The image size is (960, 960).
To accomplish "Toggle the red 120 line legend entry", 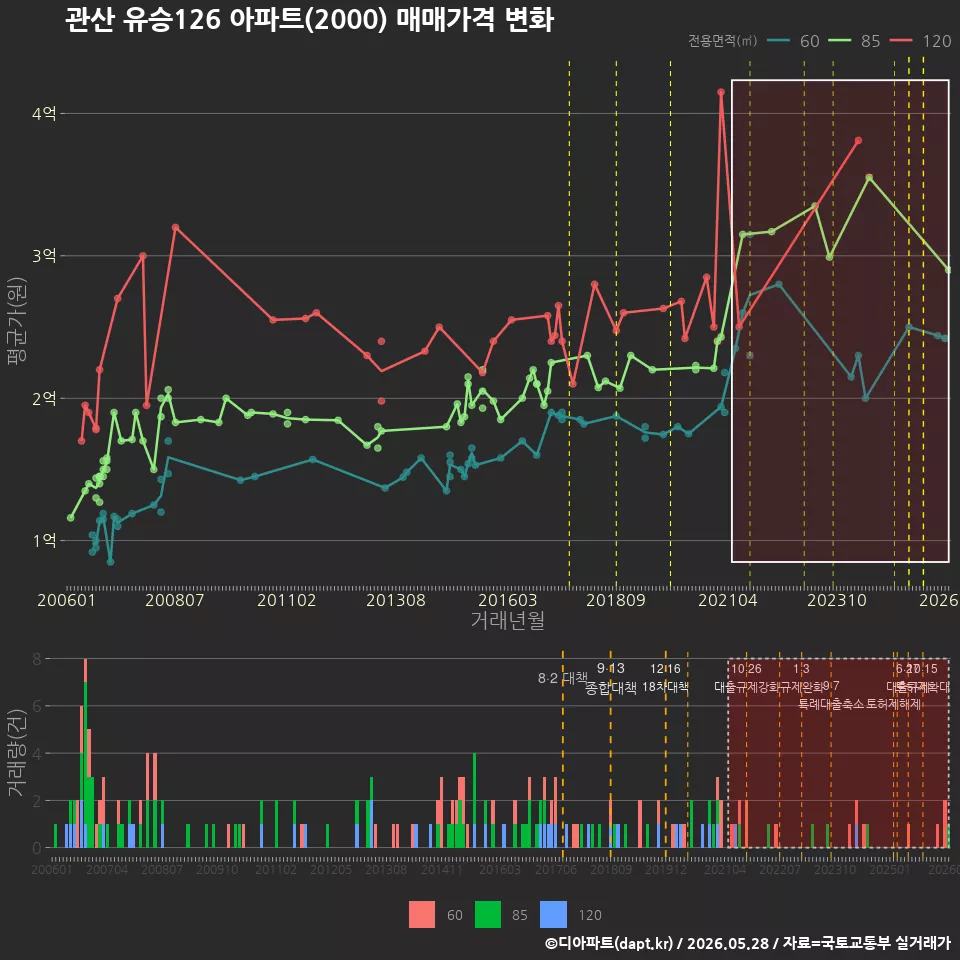I will (920, 41).
